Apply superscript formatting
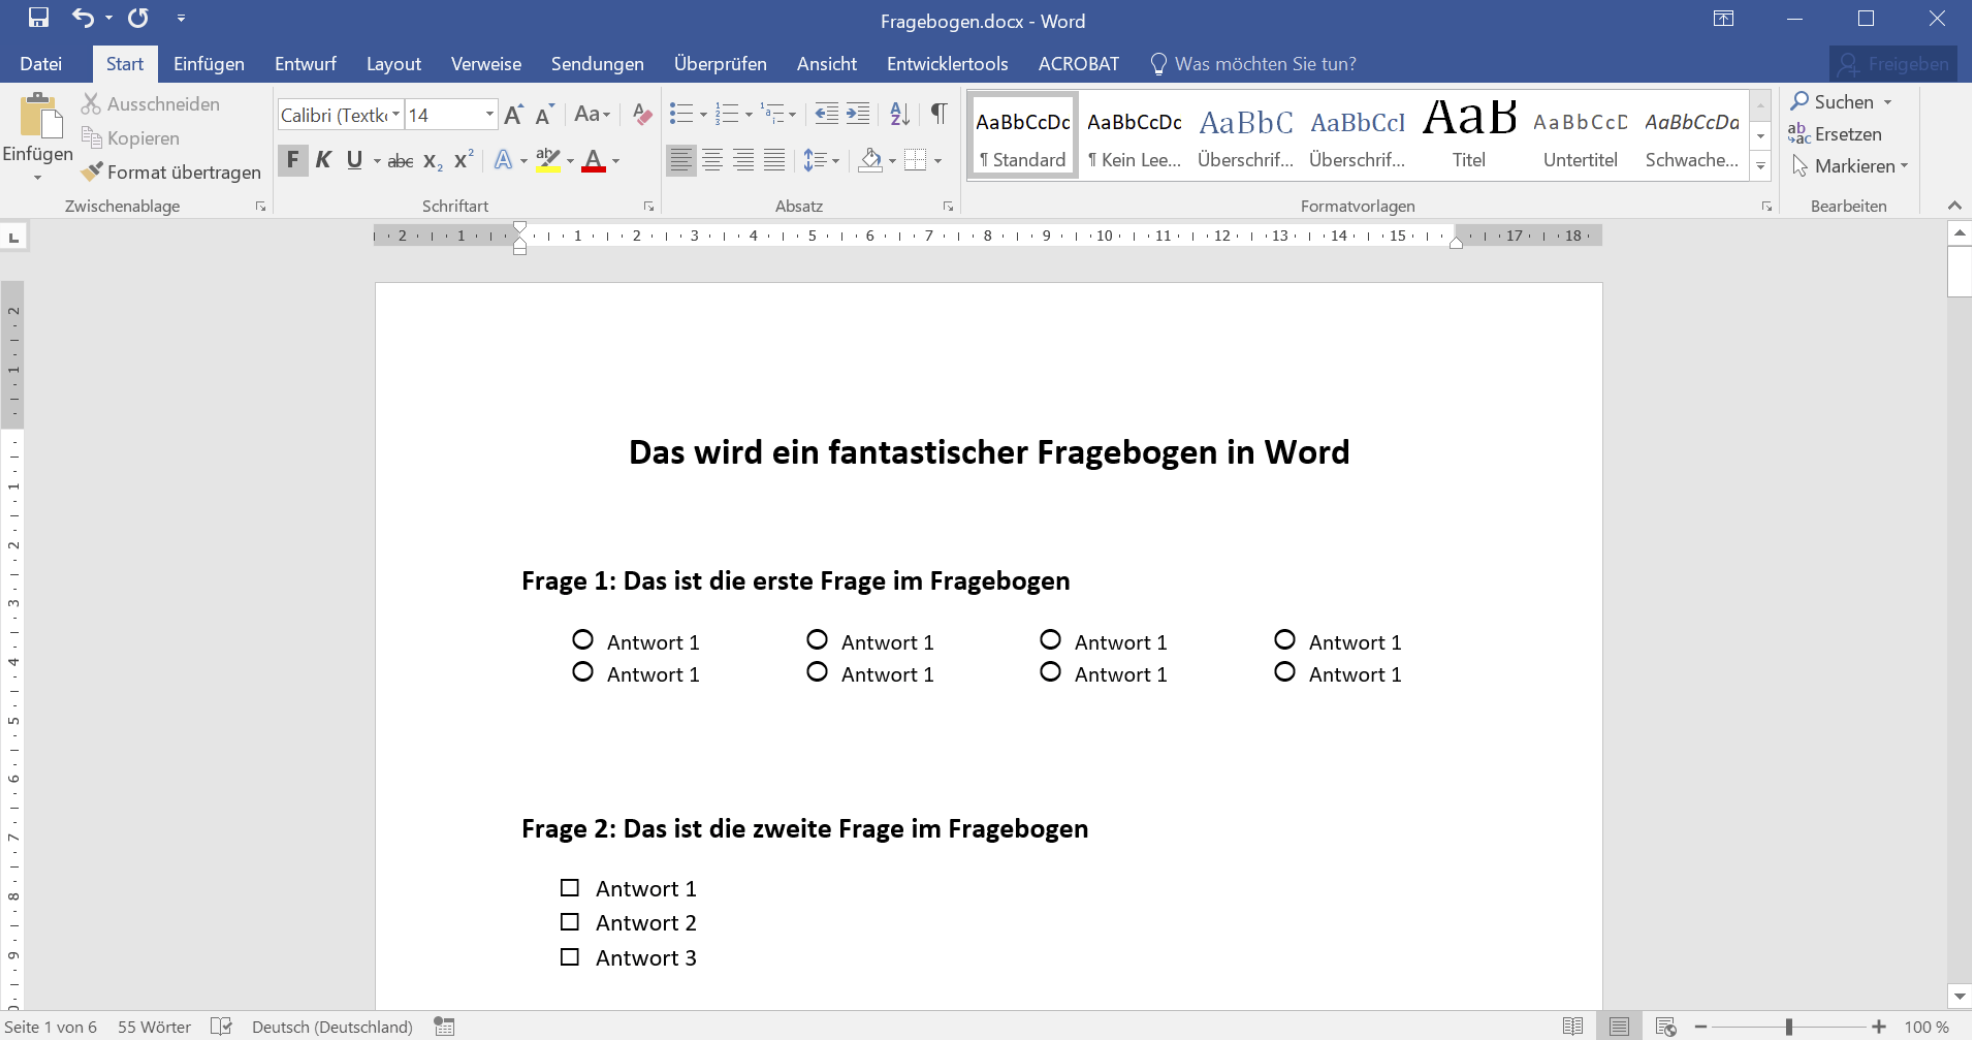This screenshot has height=1040, width=1972. click(x=461, y=159)
